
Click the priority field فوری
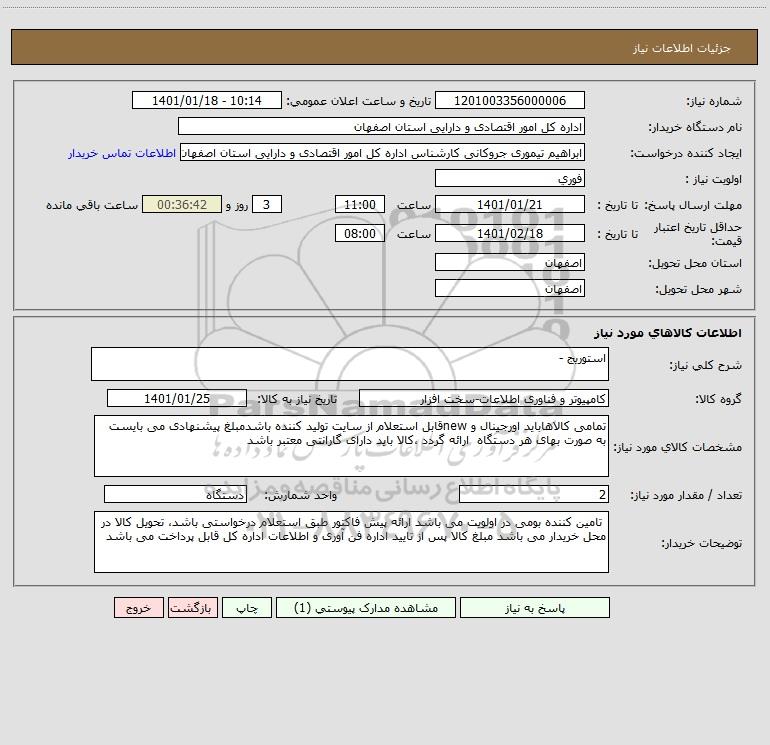(510, 178)
